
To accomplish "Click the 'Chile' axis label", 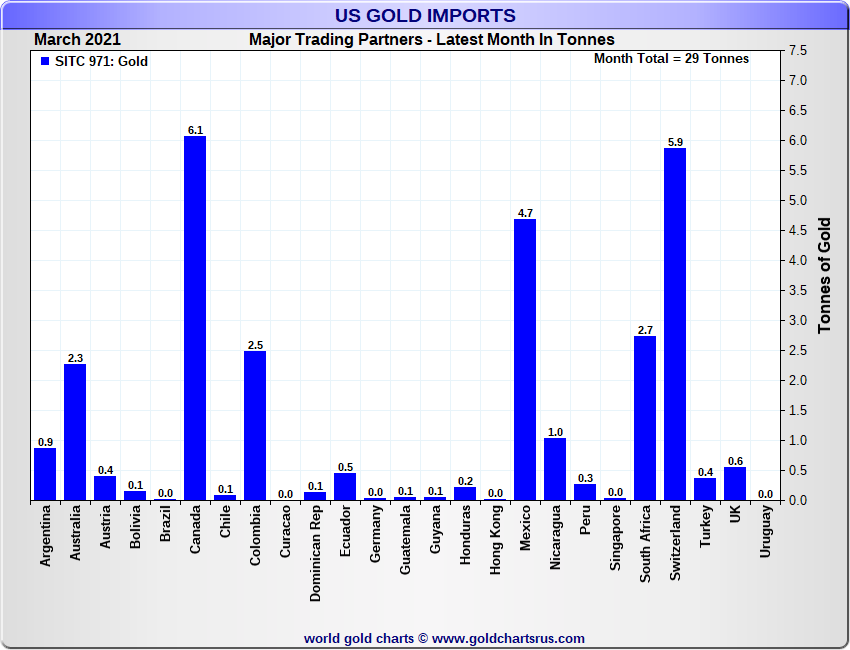I will [x=225, y=522].
